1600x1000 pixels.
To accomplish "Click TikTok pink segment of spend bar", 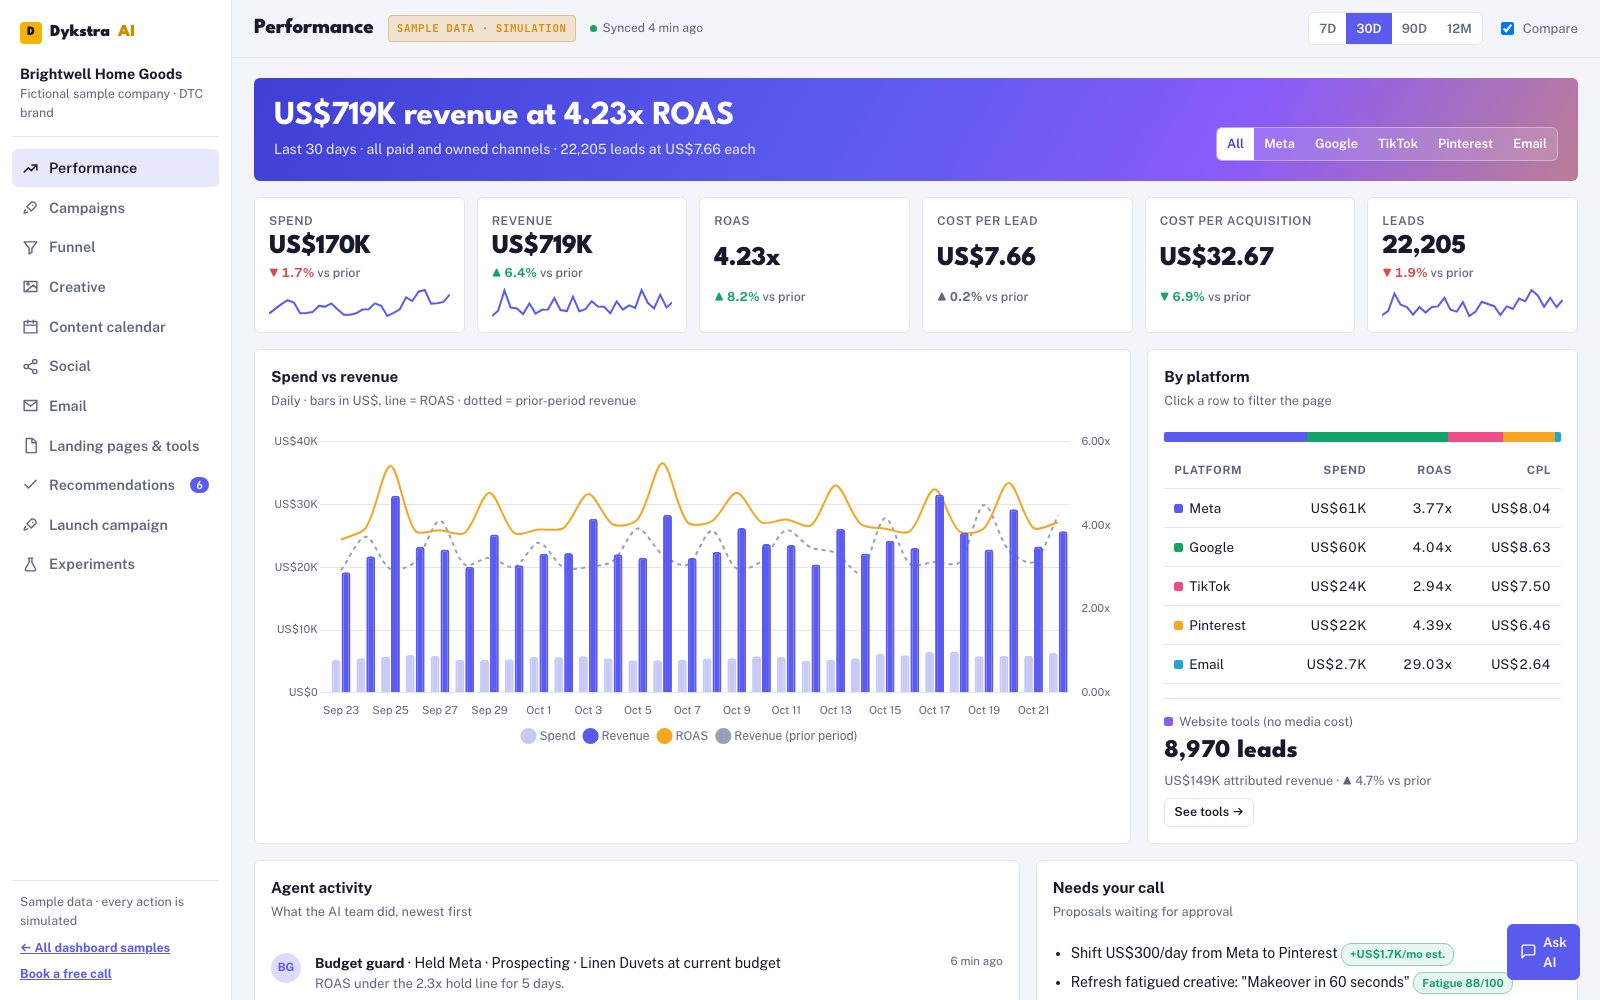I will tap(1475, 437).
